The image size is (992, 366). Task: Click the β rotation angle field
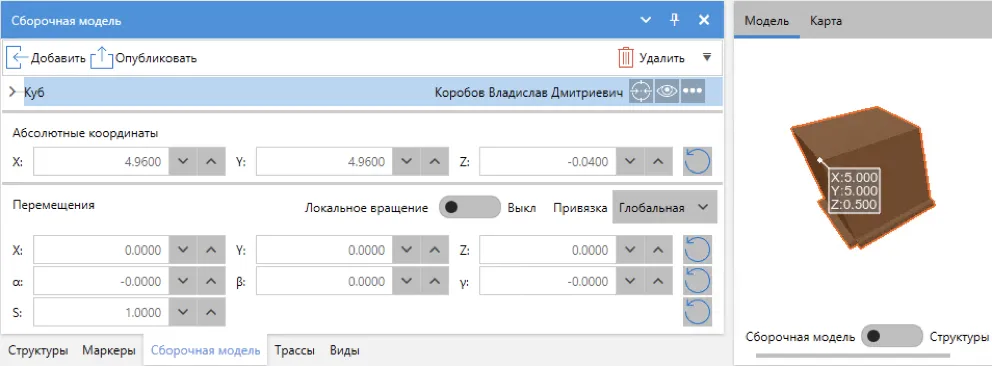[x=324, y=281]
